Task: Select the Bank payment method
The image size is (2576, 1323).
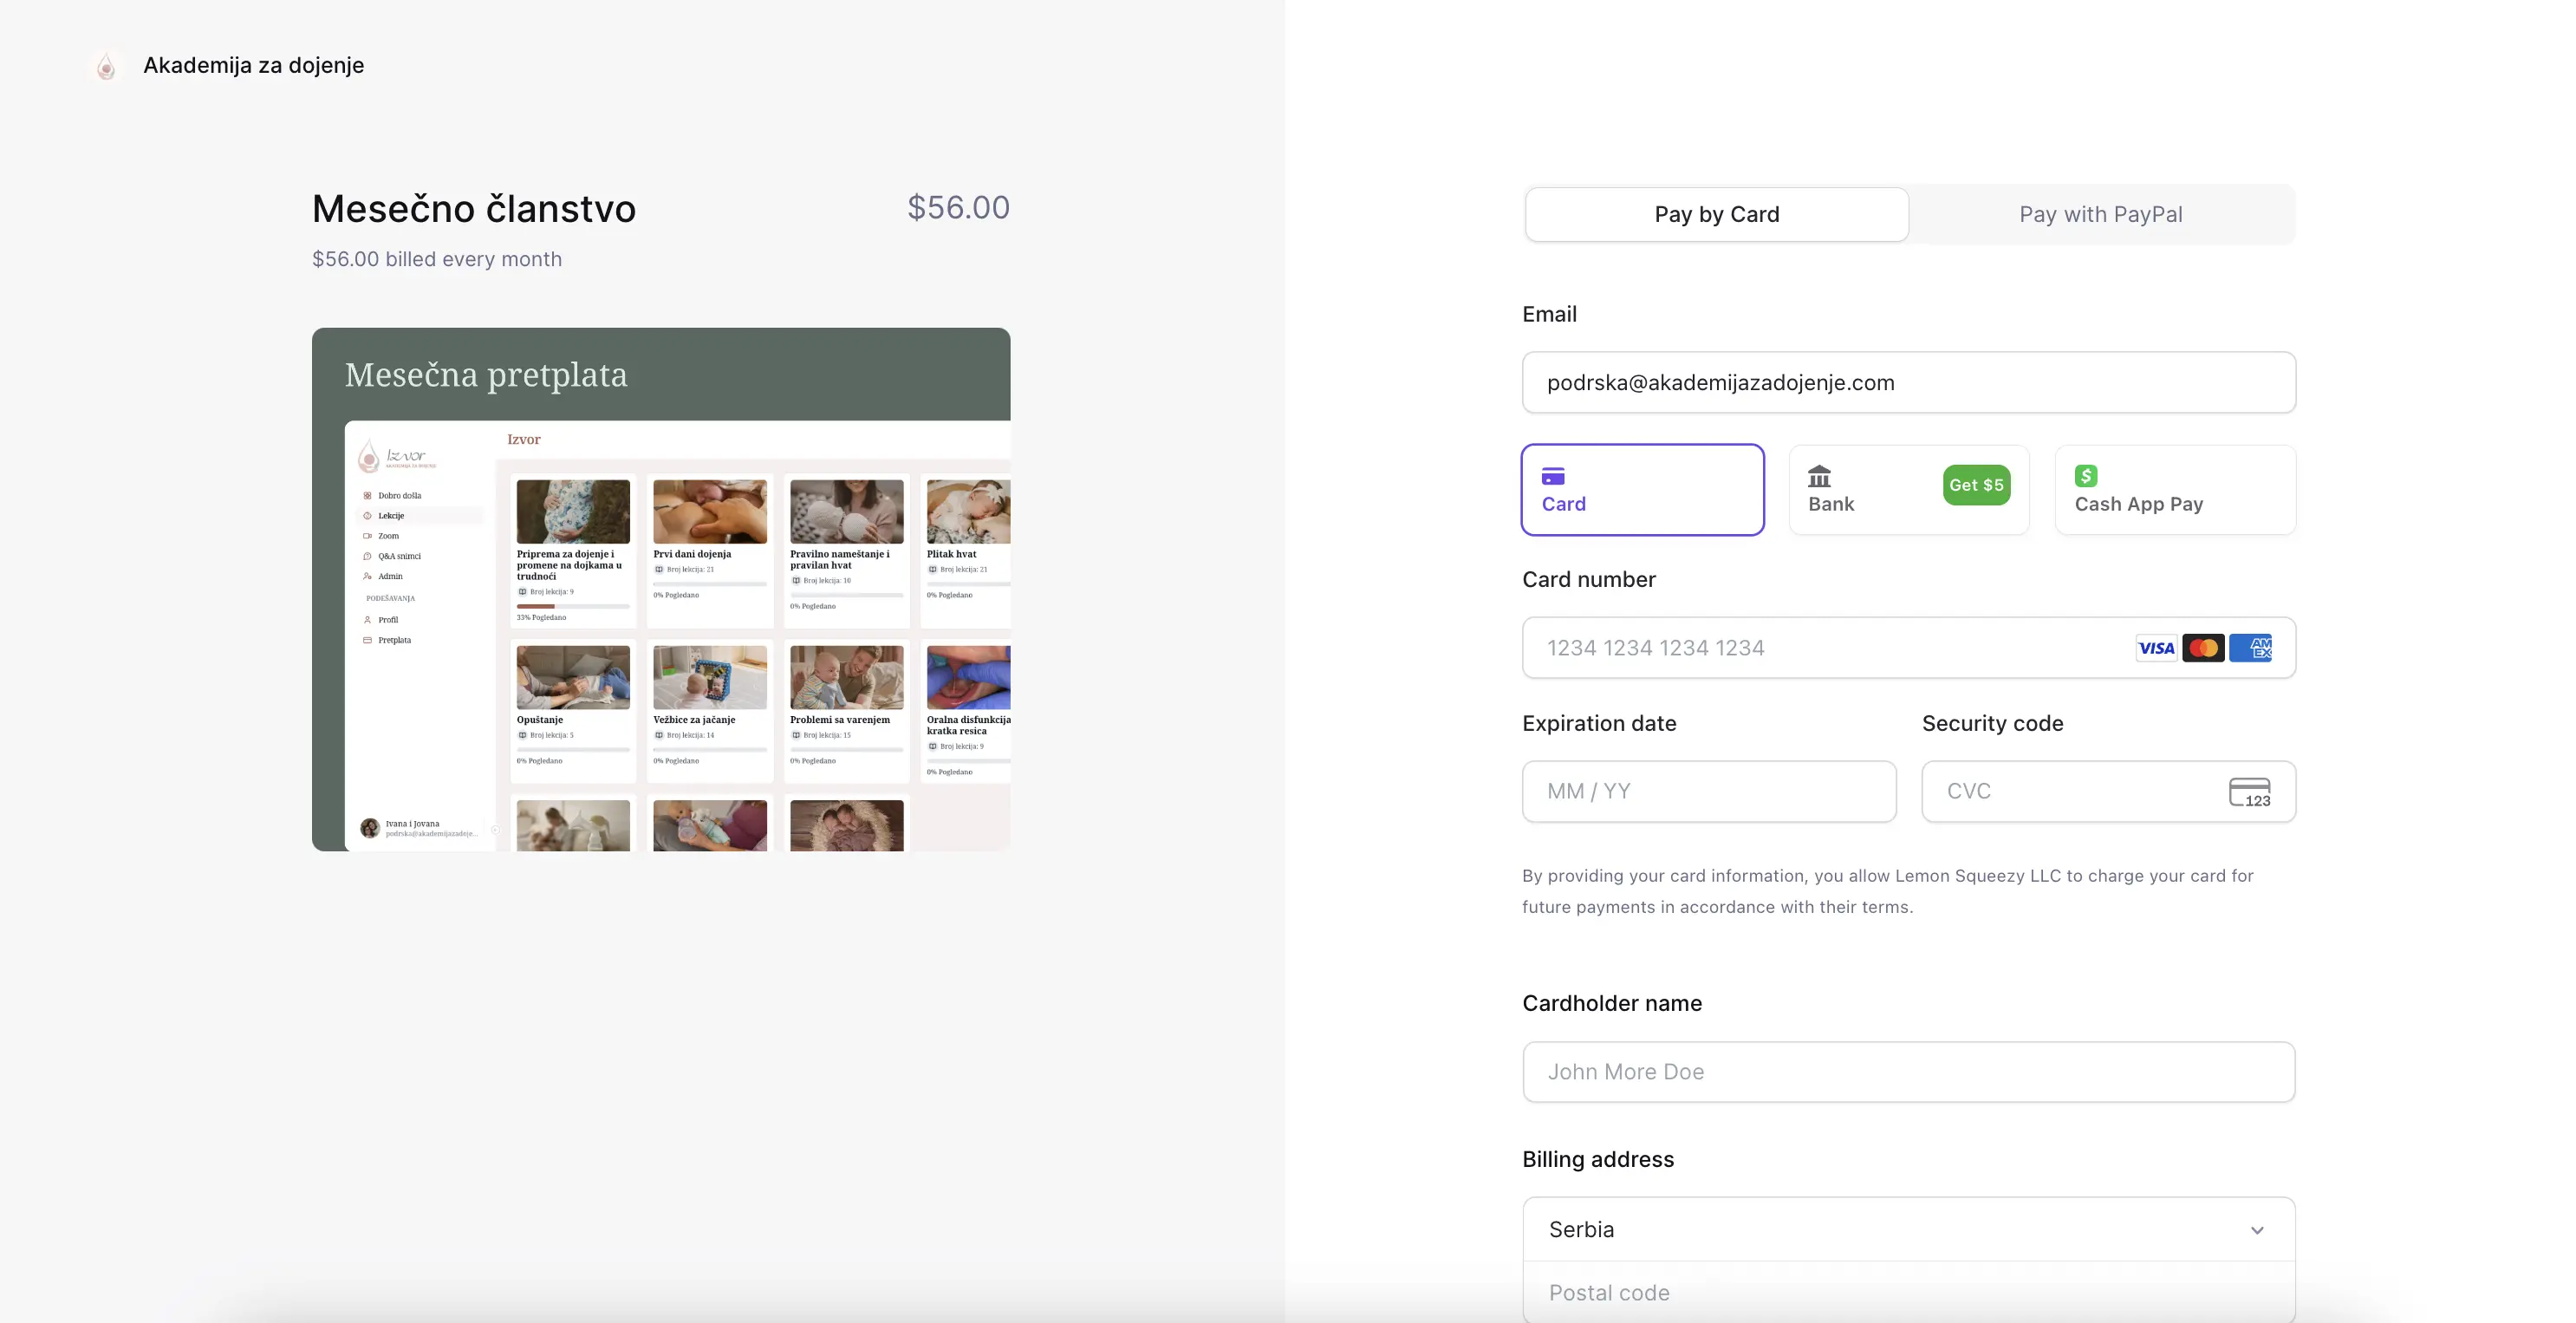Action: pos(1908,489)
